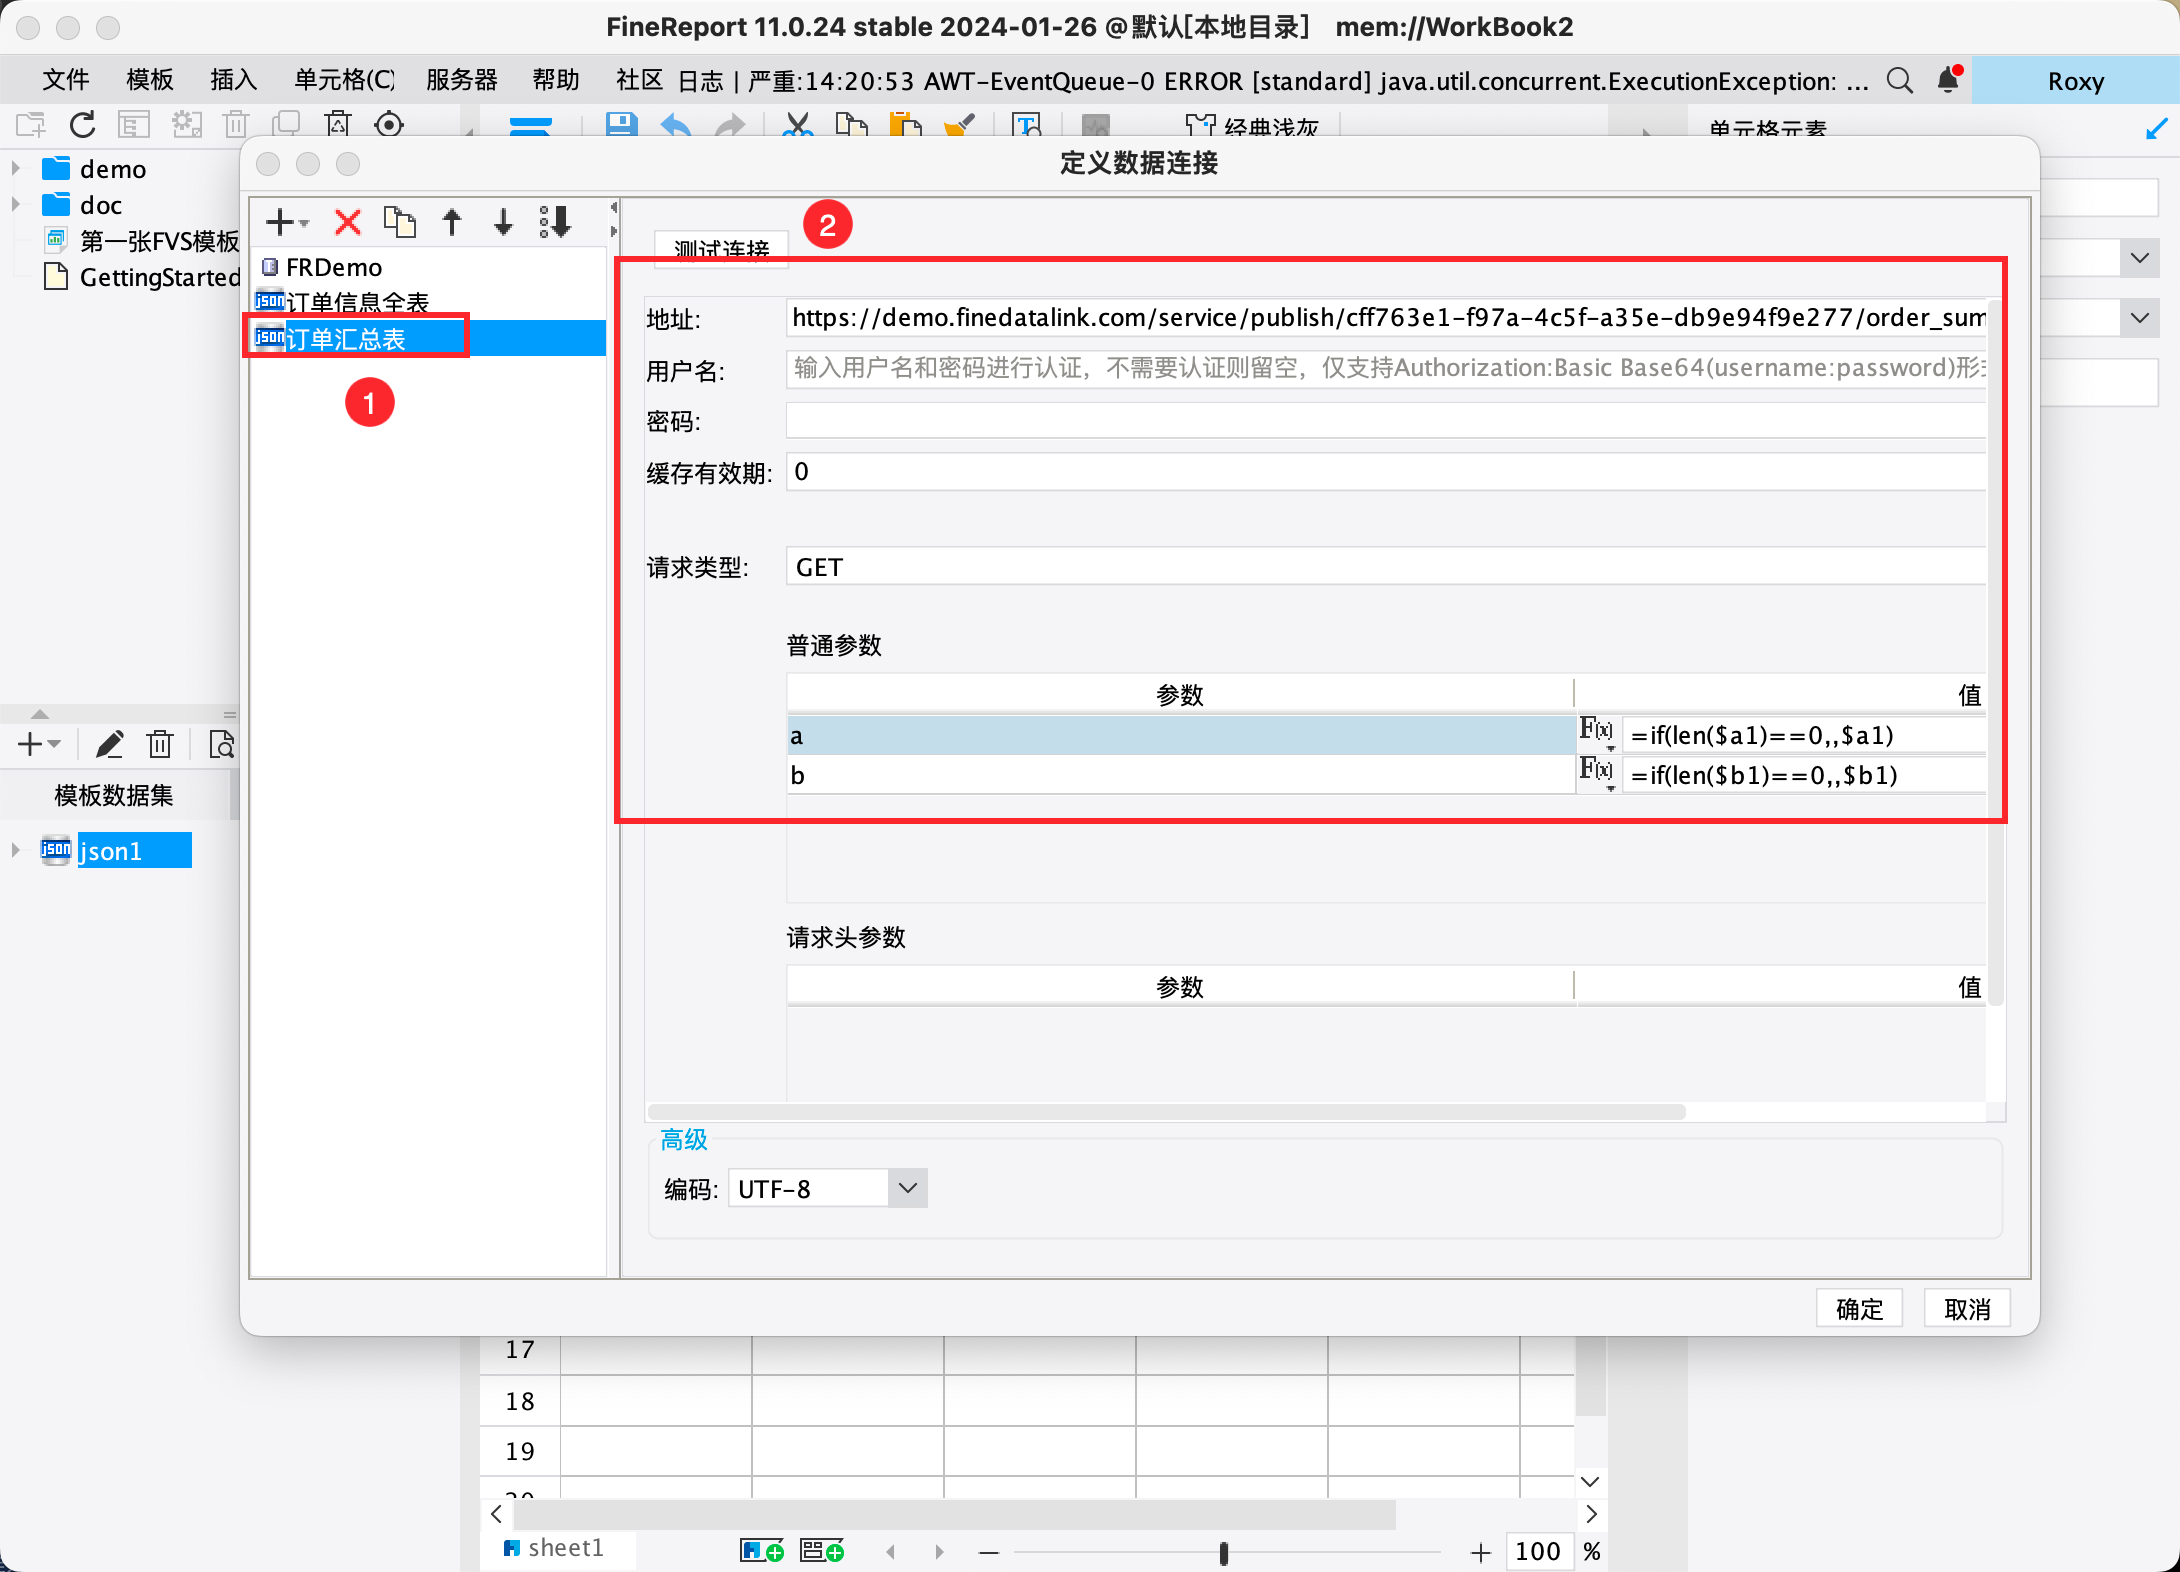The width and height of the screenshot is (2180, 1572).
Task: Click the search magnifier icon
Action: tap(1899, 80)
